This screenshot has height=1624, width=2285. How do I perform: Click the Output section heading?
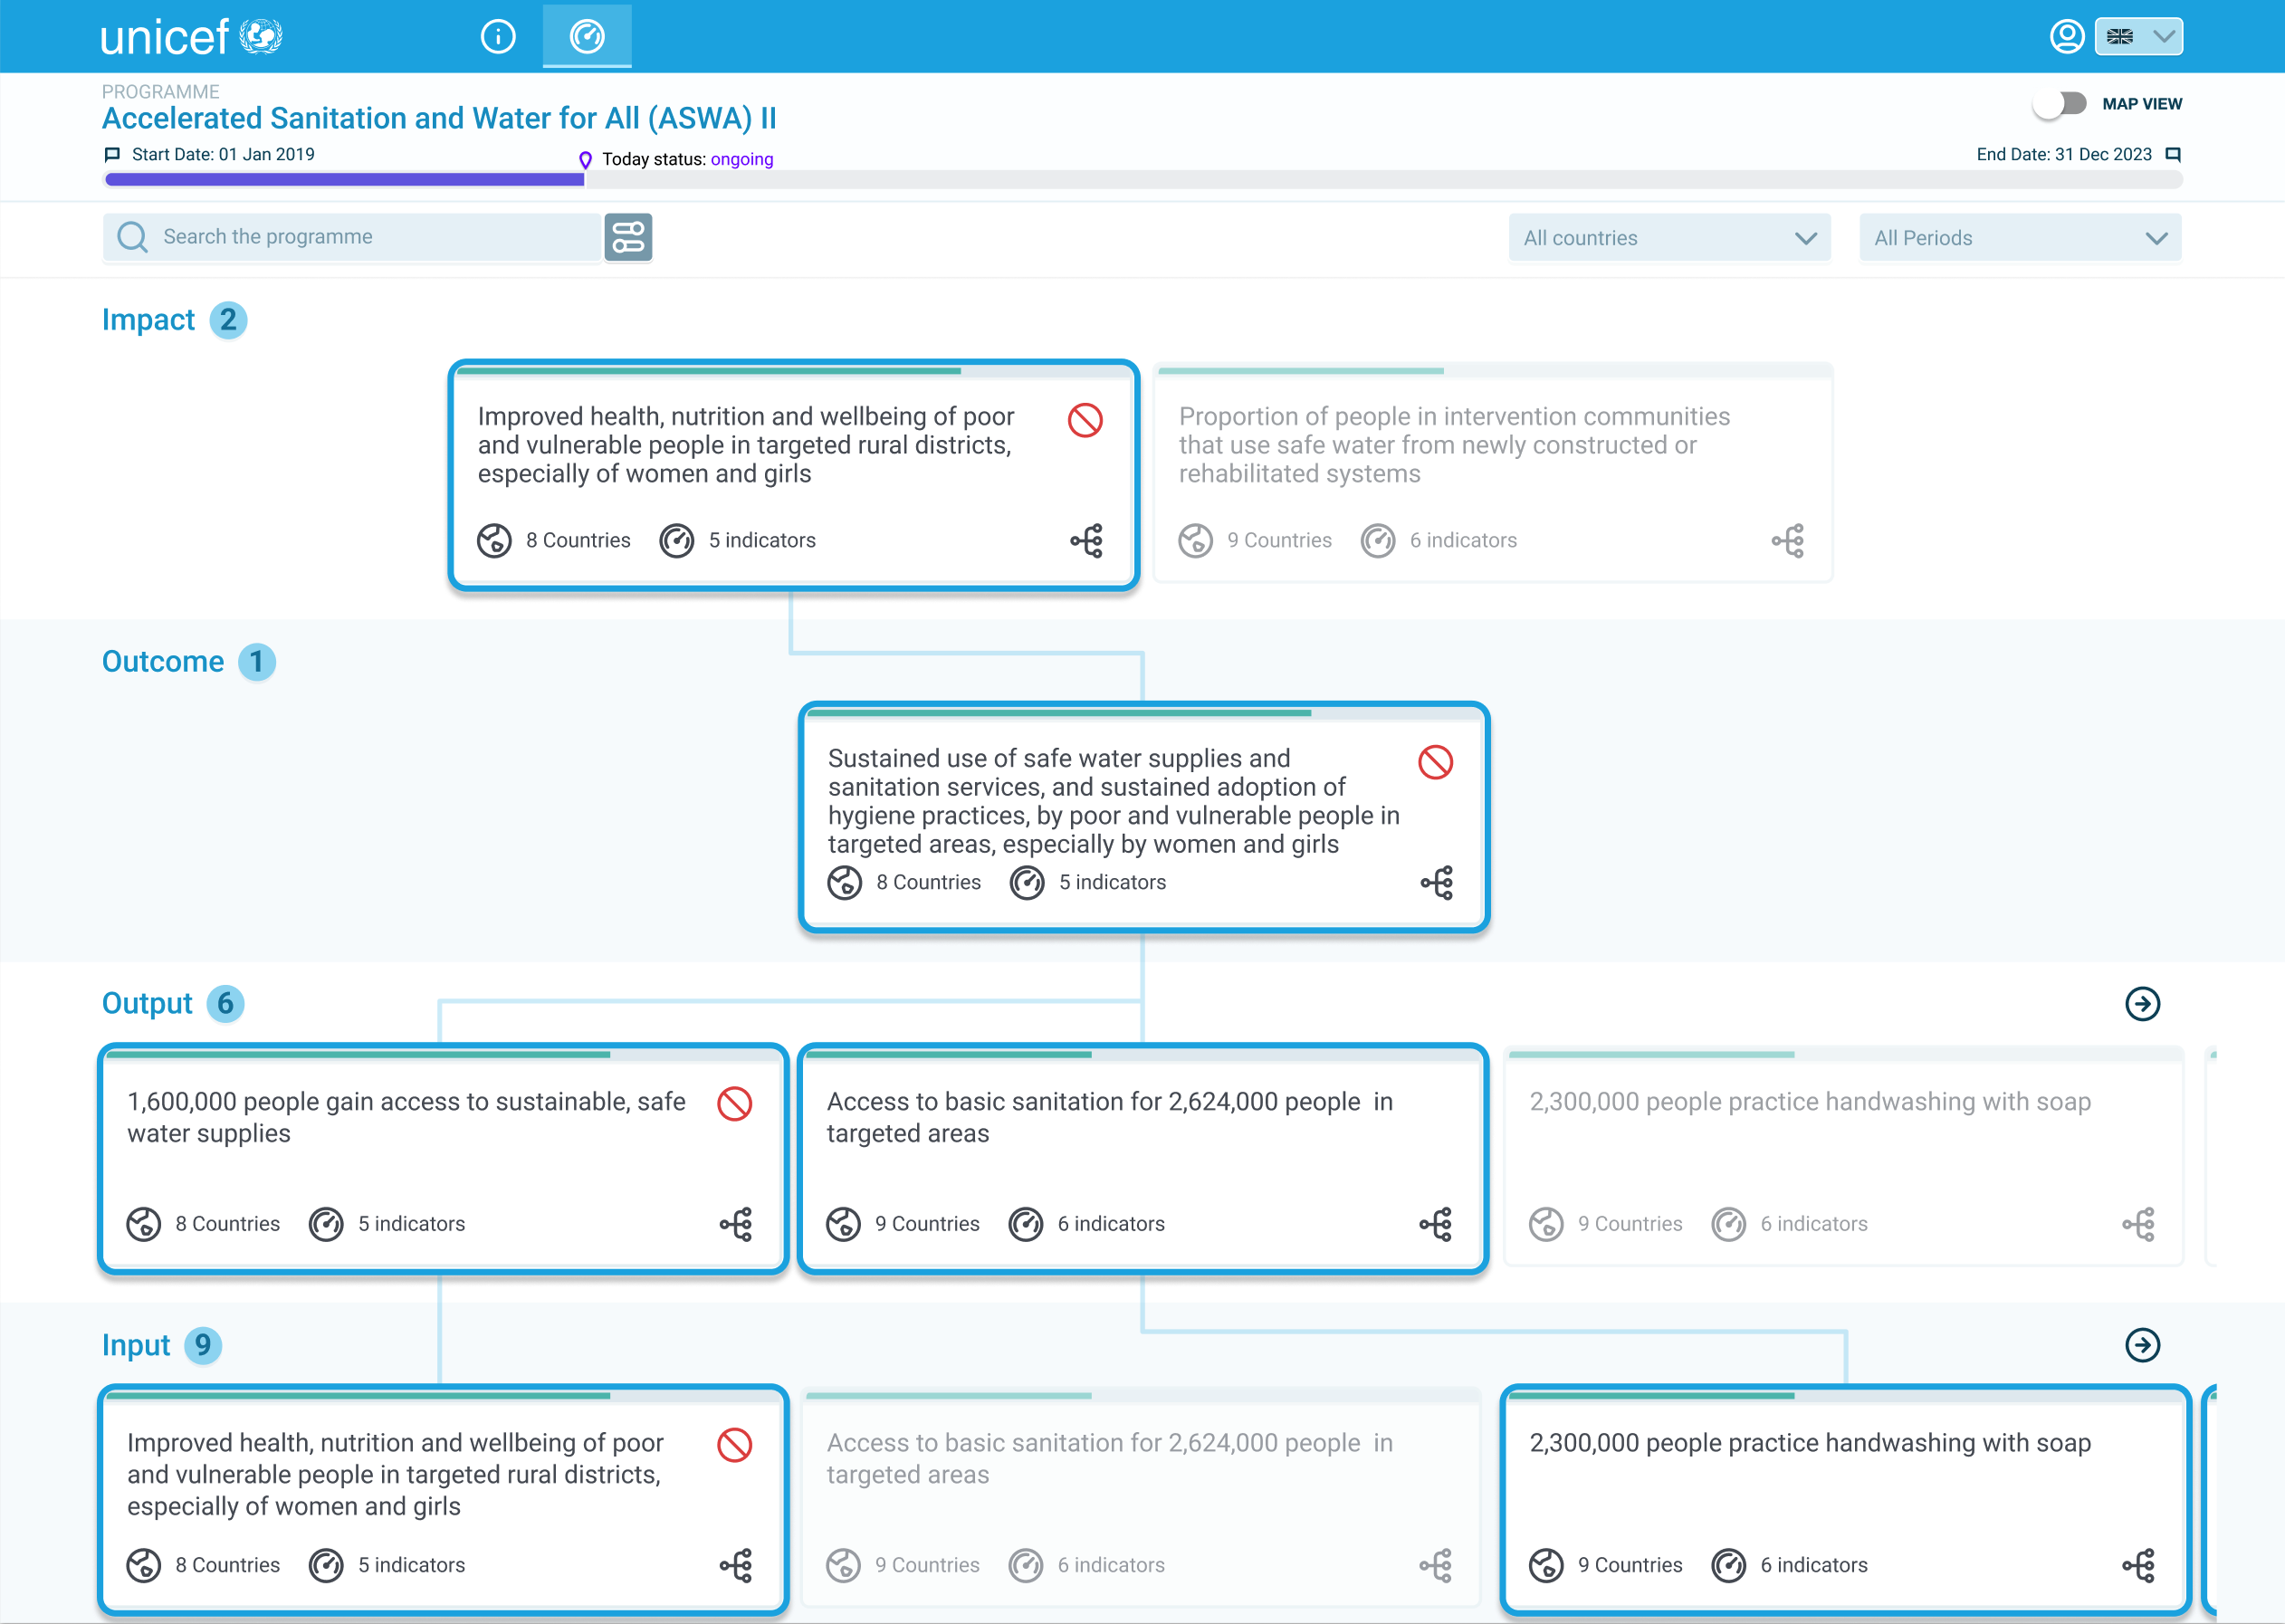click(147, 1003)
